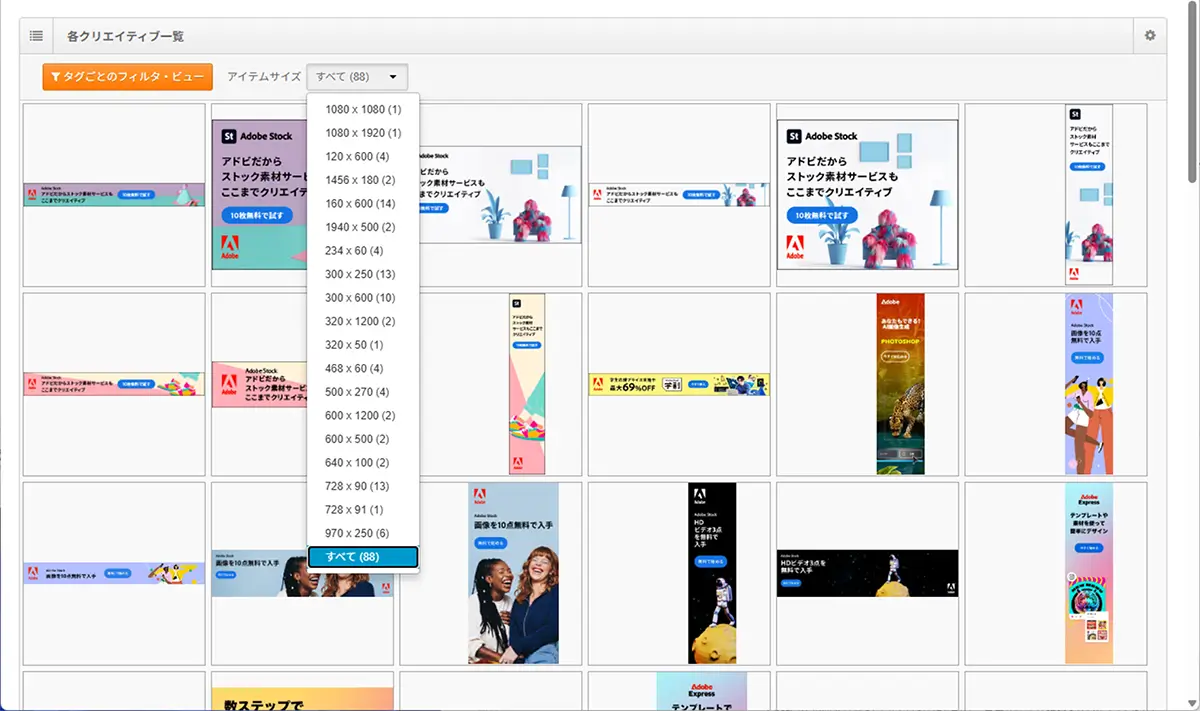Select size 1080 x 1080 (1)
The image size is (1200, 711).
(x=363, y=109)
